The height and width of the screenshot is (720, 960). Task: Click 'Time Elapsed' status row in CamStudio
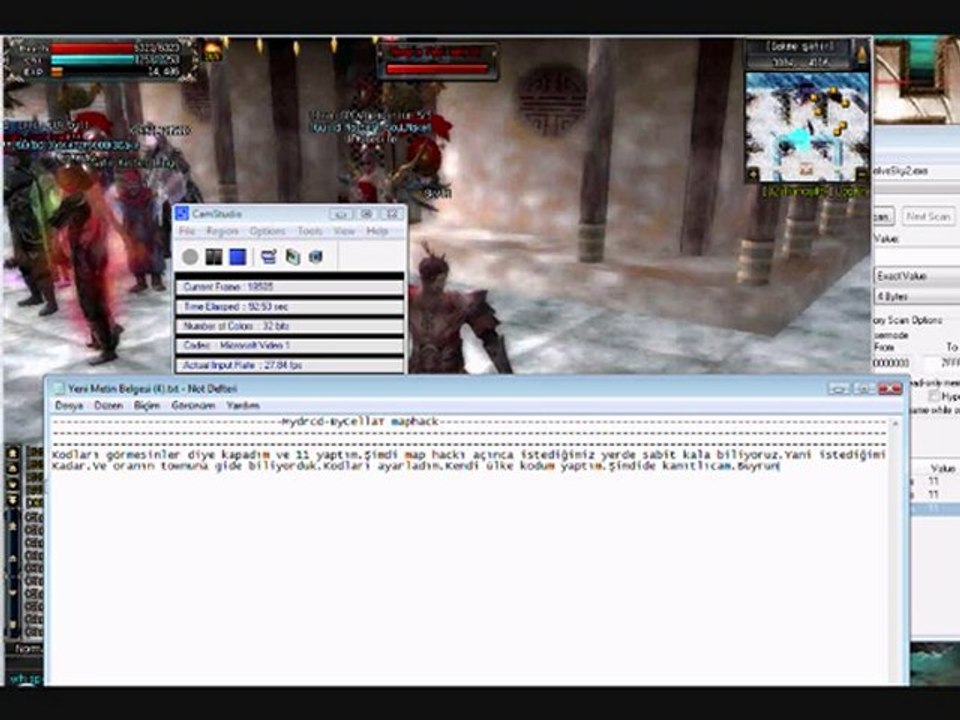290,306
